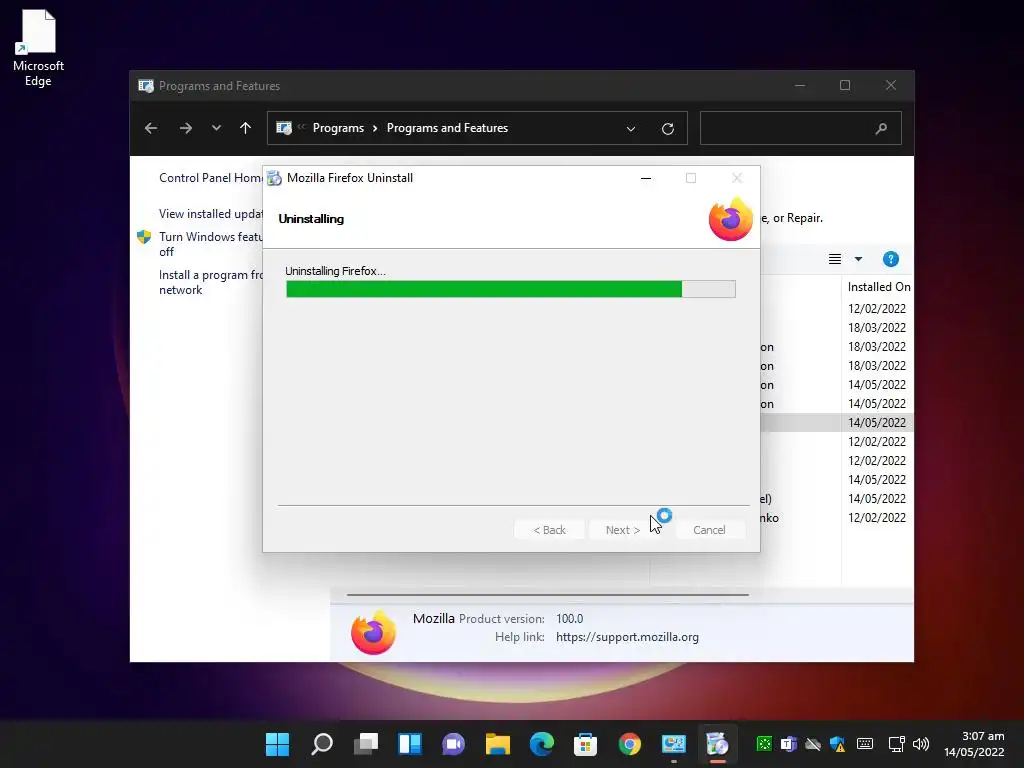Switch to Firefox uninstaller taskbar item
The width and height of the screenshot is (1024, 768).
click(x=717, y=744)
